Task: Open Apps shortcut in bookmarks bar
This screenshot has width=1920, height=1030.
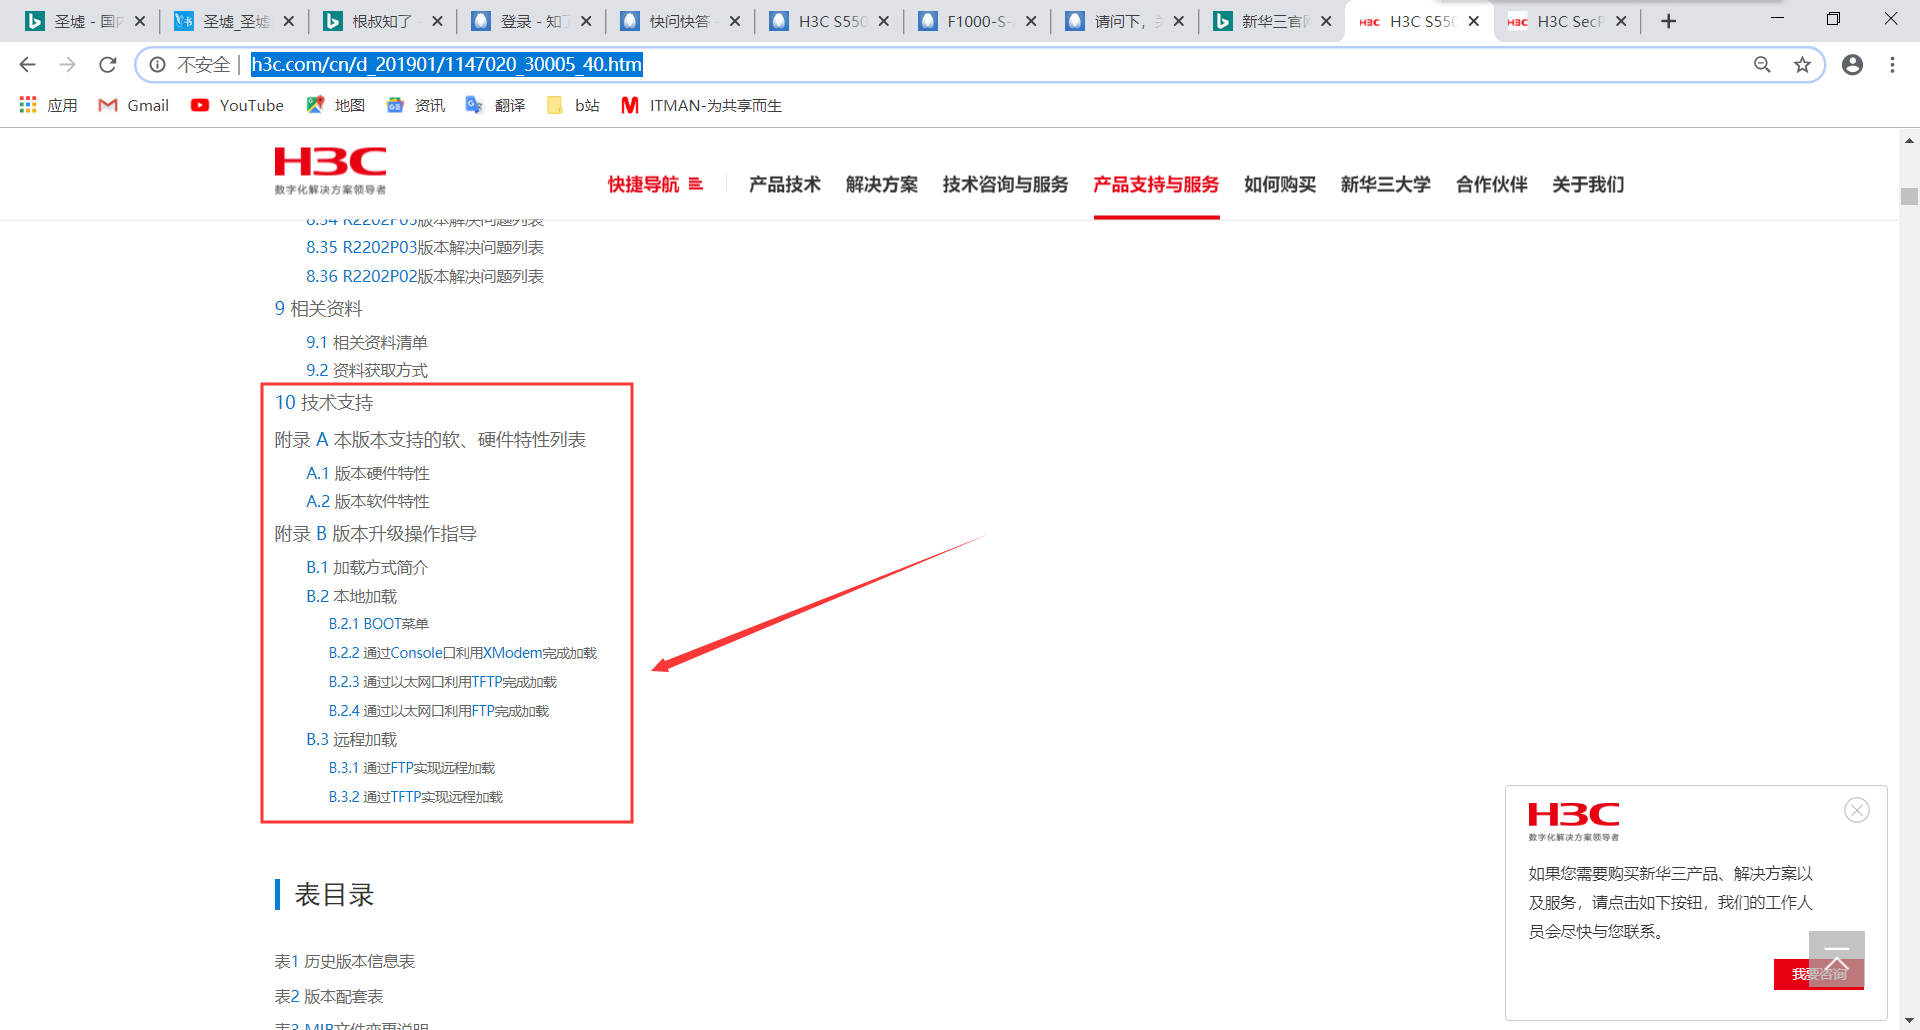Action: point(48,105)
